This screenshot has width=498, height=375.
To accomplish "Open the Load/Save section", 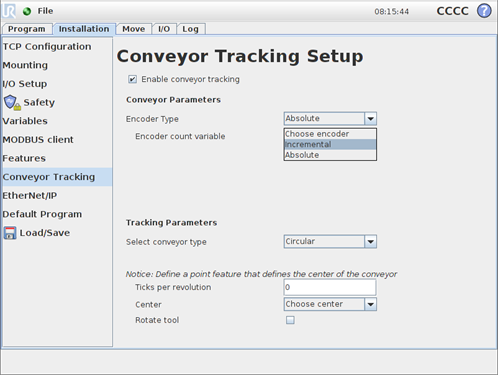I will 57,233.
